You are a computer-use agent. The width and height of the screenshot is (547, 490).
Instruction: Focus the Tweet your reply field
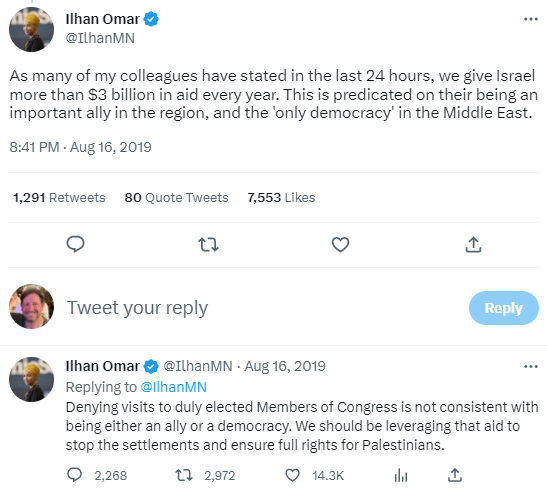click(265, 308)
